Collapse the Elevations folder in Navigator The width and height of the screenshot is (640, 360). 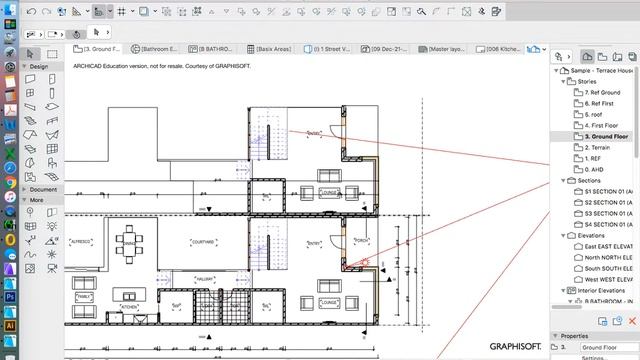coord(563,236)
